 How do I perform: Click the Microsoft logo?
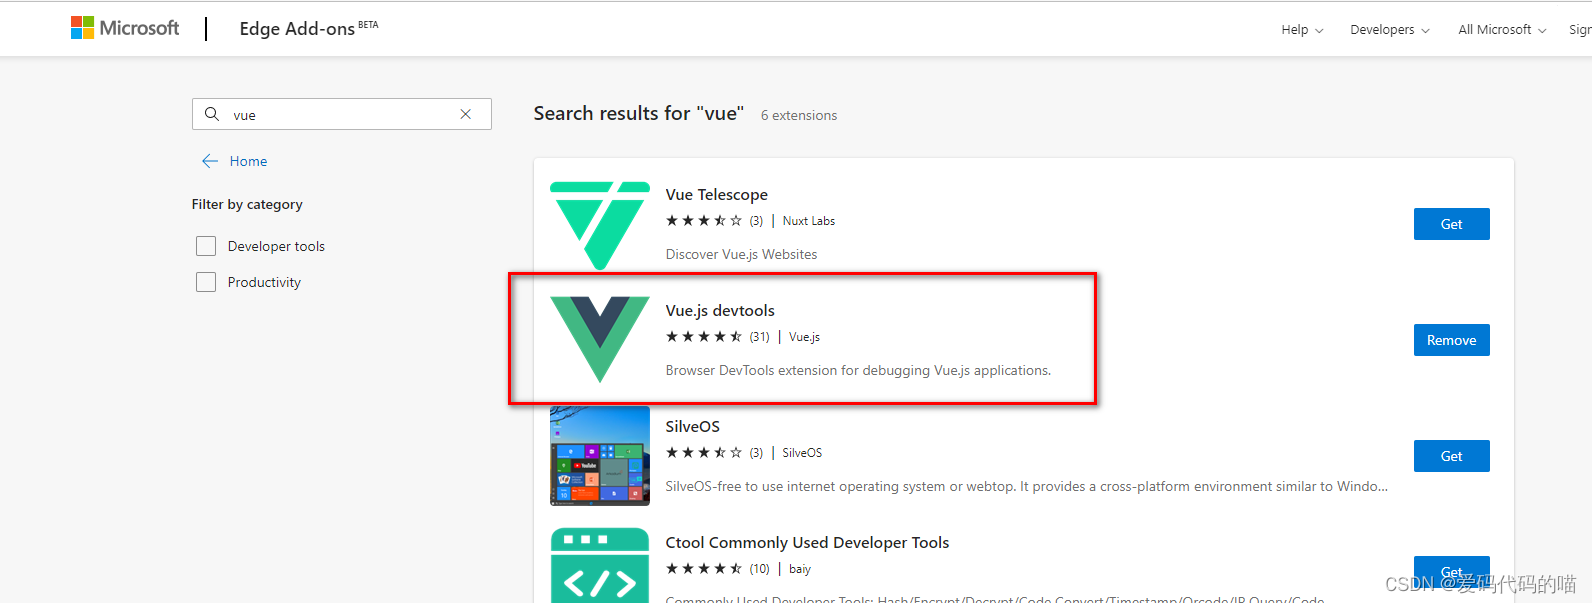(x=125, y=28)
